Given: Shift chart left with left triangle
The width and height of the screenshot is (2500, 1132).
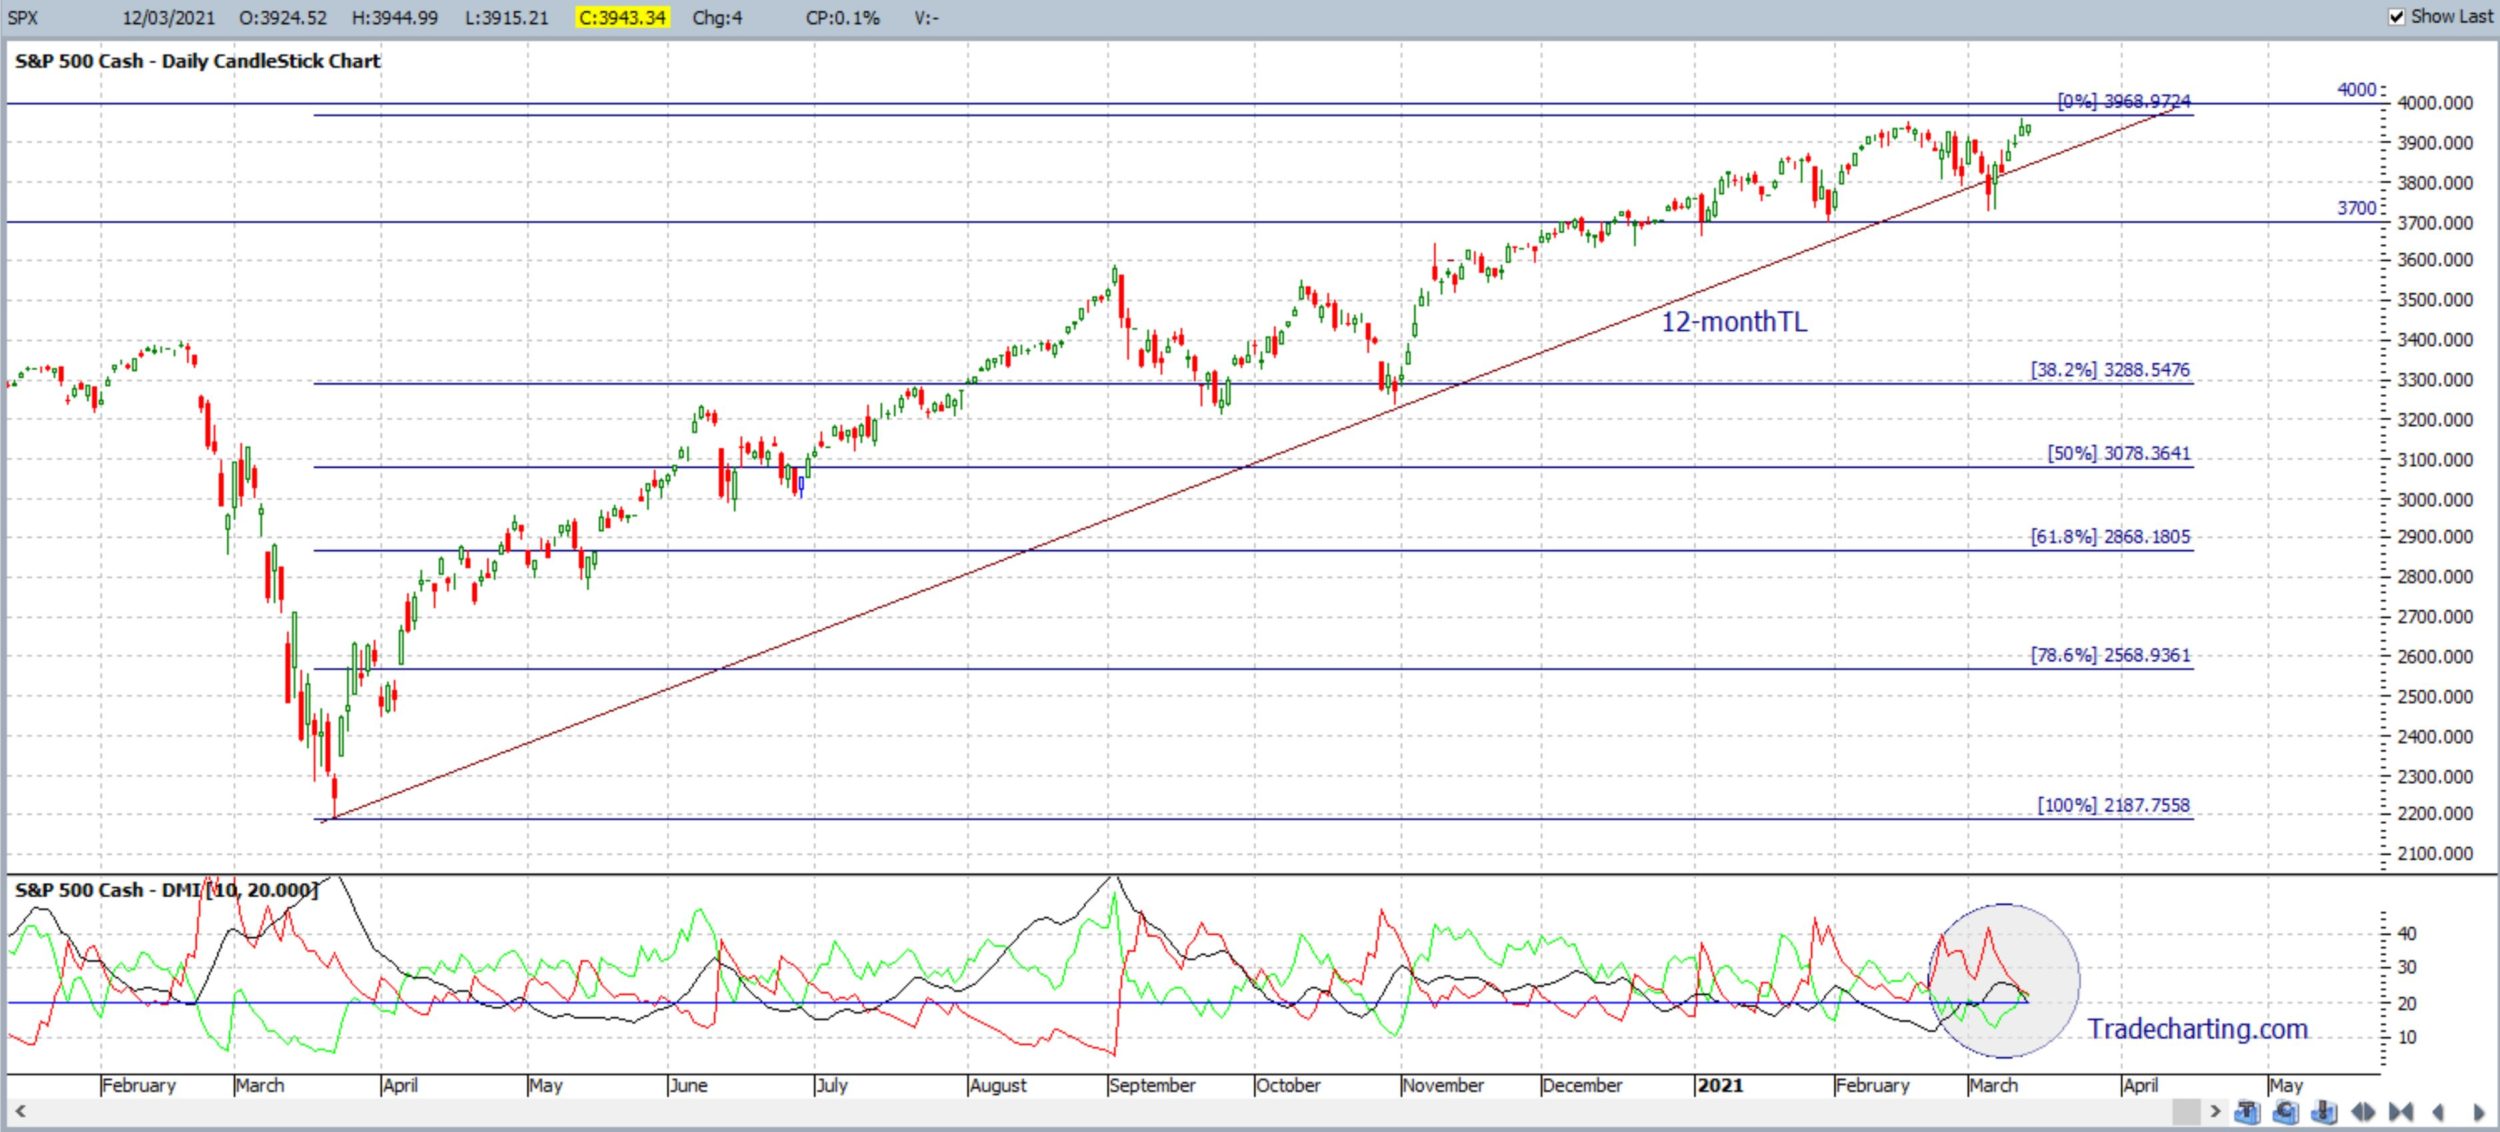Looking at the screenshot, I should 2438,1111.
